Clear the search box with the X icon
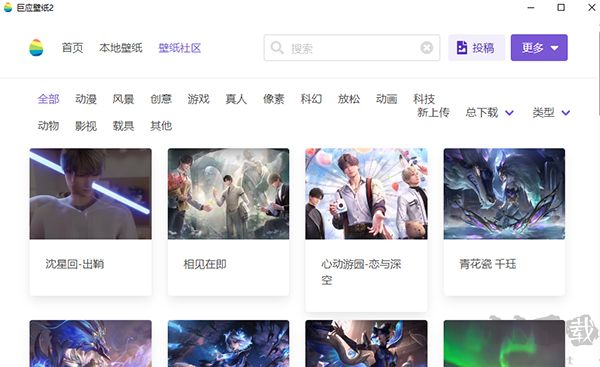Screen dimensions: 600x367 point(427,48)
